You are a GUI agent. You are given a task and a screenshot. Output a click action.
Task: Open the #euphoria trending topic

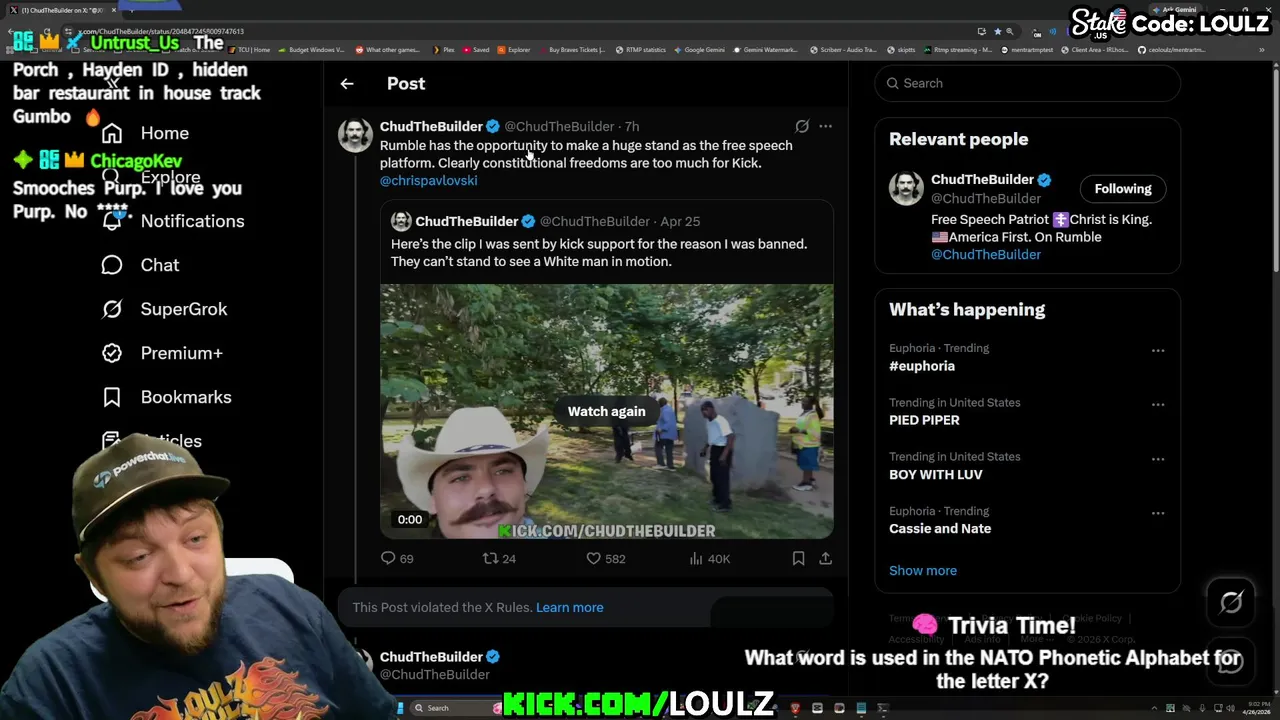click(921, 366)
